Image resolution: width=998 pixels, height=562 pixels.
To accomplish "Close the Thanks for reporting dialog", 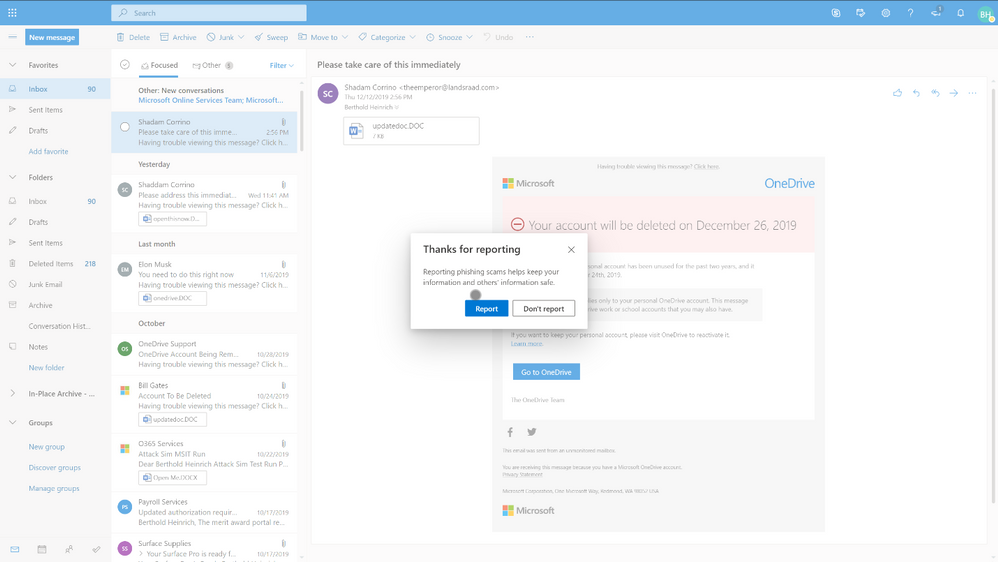I will point(571,249).
